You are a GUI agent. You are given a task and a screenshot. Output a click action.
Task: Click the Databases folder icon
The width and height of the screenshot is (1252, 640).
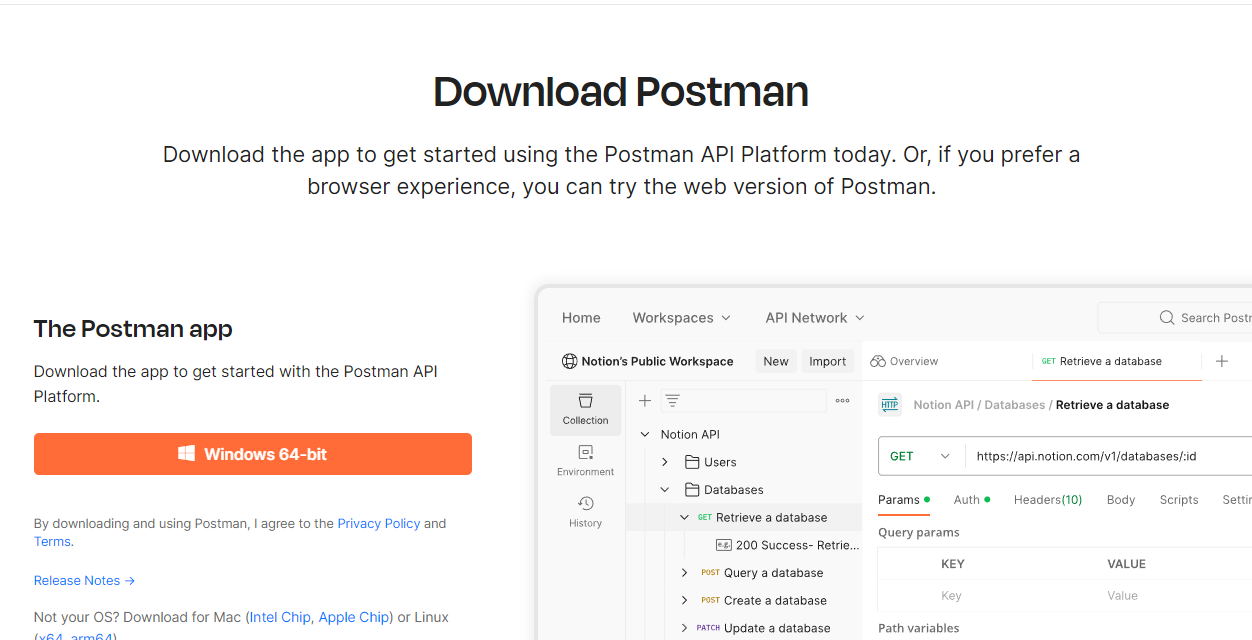(x=692, y=490)
